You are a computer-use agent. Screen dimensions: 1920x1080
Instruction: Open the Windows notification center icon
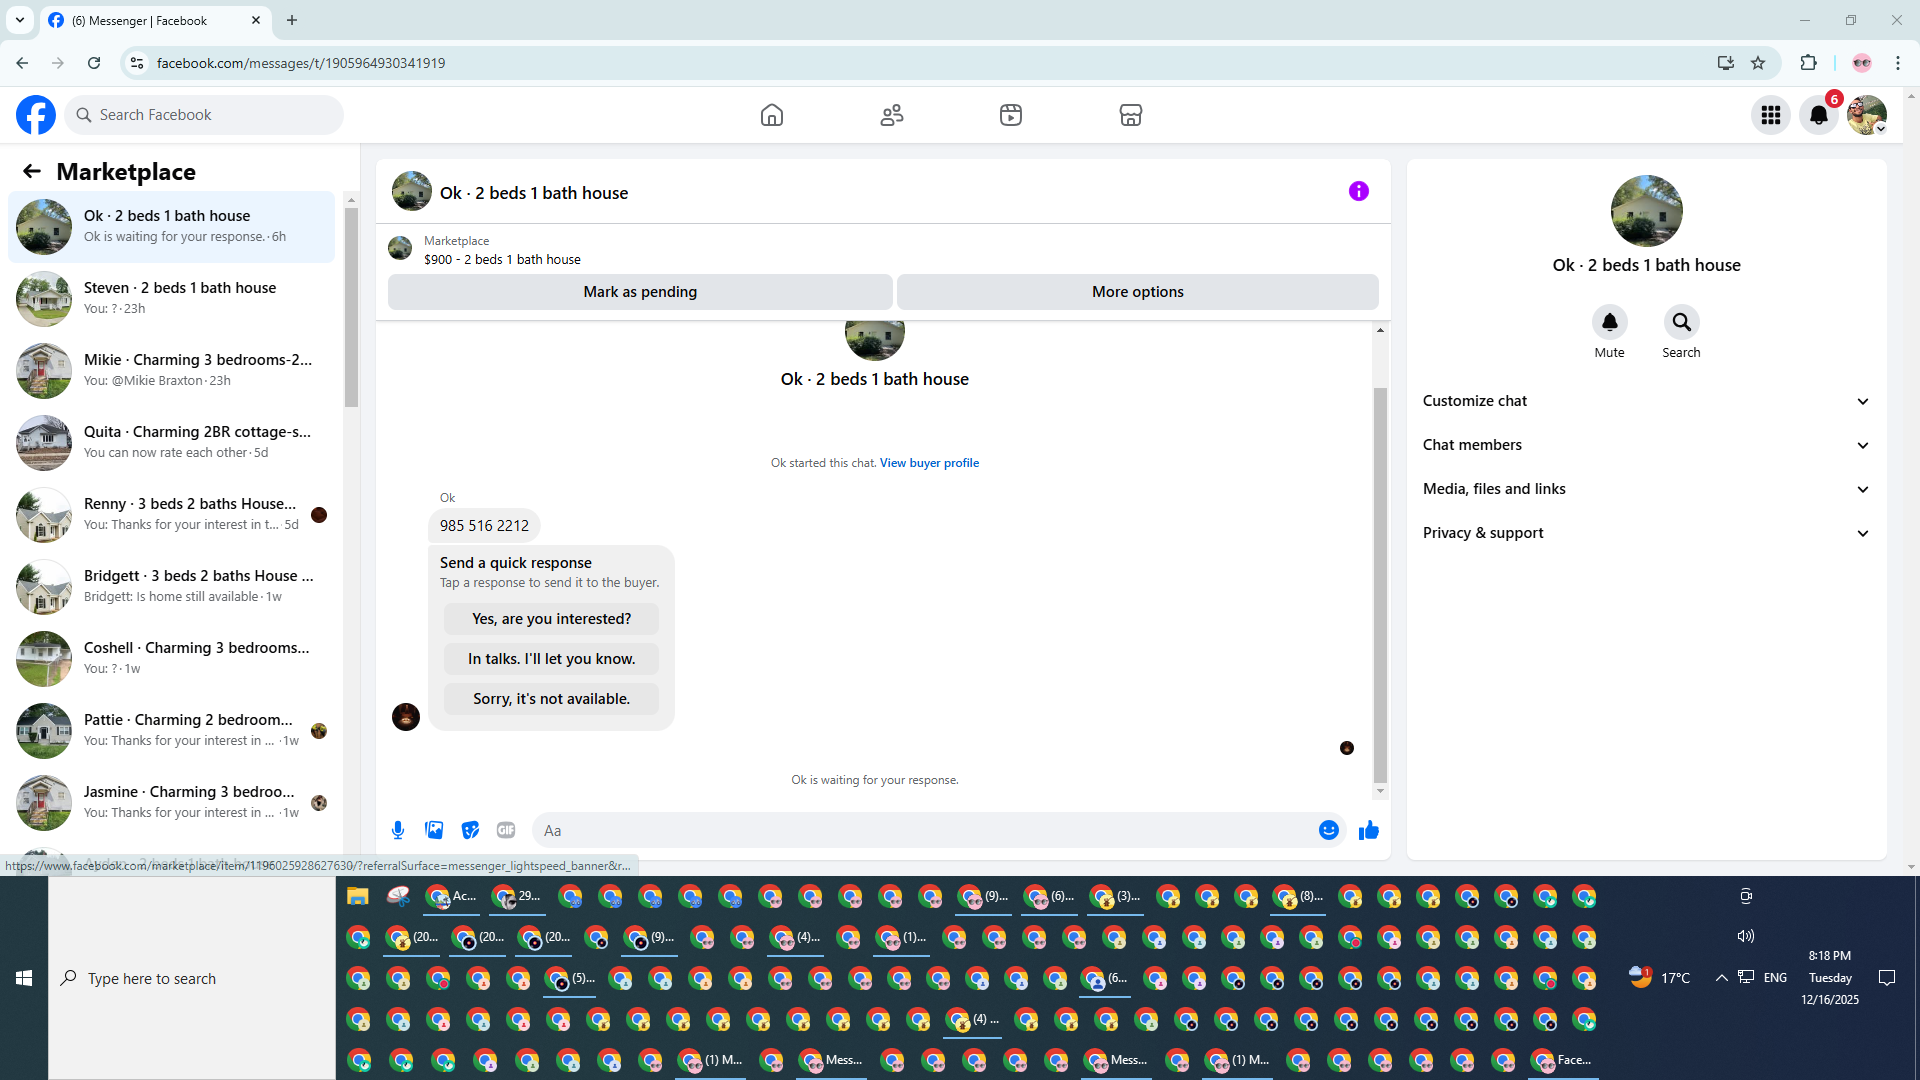coord(1887,978)
